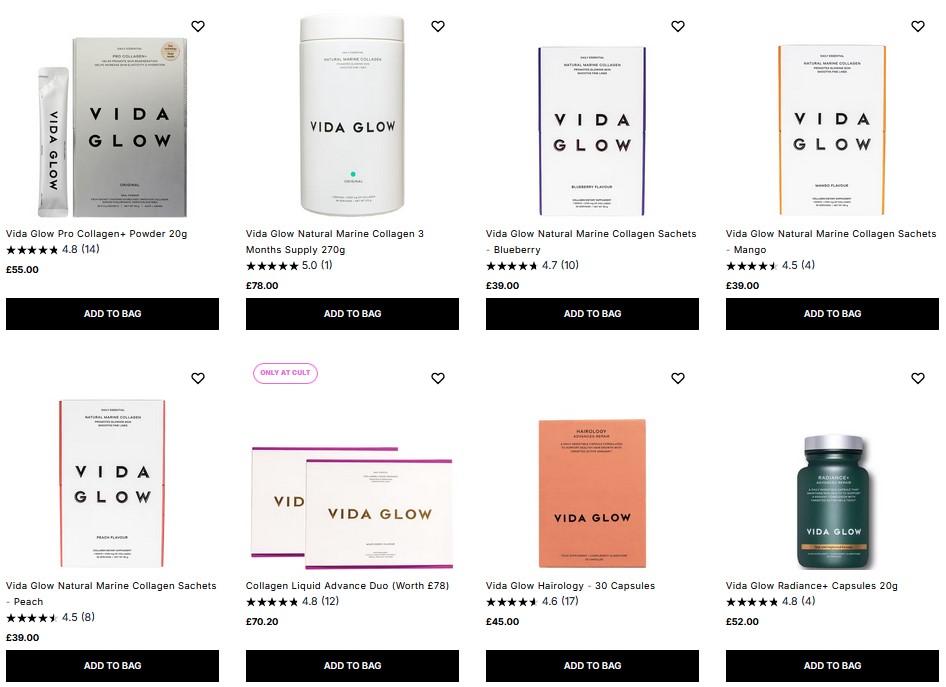Image resolution: width=946 pixels, height=687 pixels.
Task: Click the wishlist heart on Pro Collagen+ Powder
Action: pos(198,26)
